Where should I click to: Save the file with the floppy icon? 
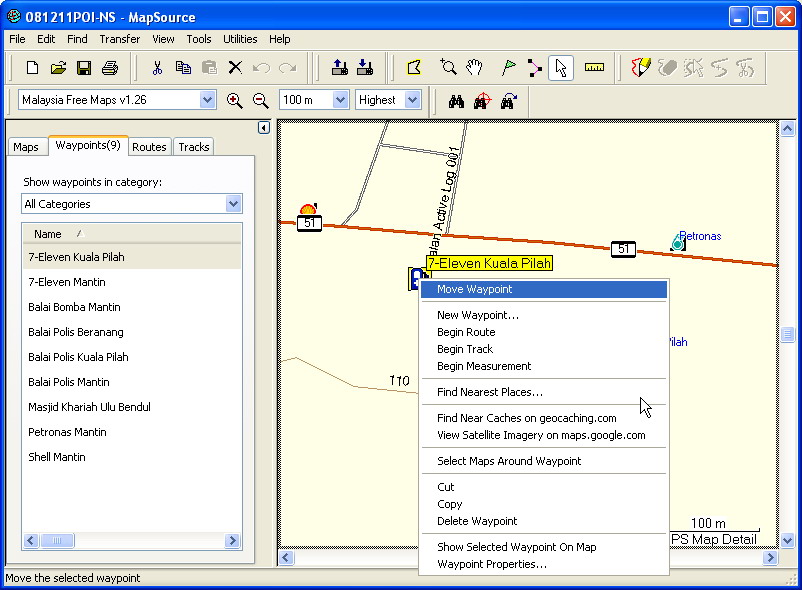pyautogui.click(x=84, y=67)
